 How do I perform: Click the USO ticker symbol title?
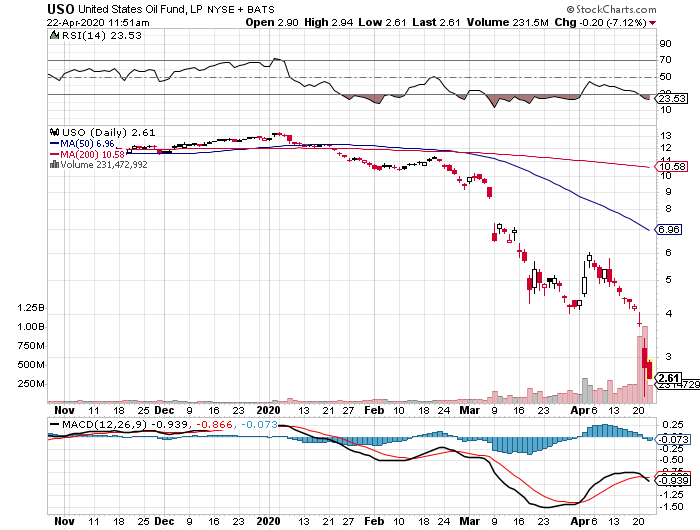point(61,9)
